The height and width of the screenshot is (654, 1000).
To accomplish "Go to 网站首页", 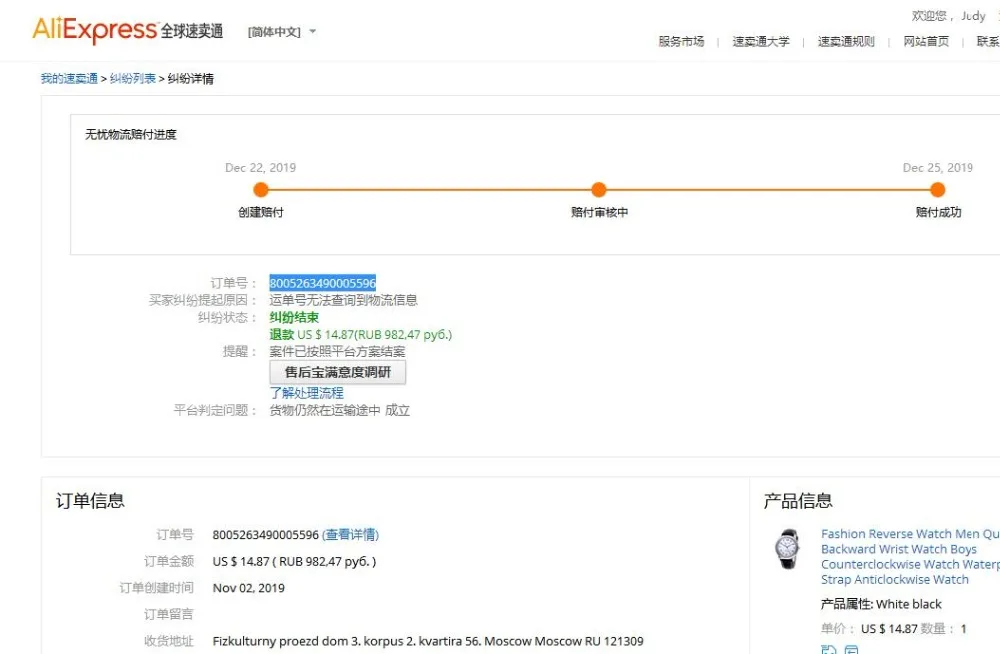I will [x=926, y=41].
